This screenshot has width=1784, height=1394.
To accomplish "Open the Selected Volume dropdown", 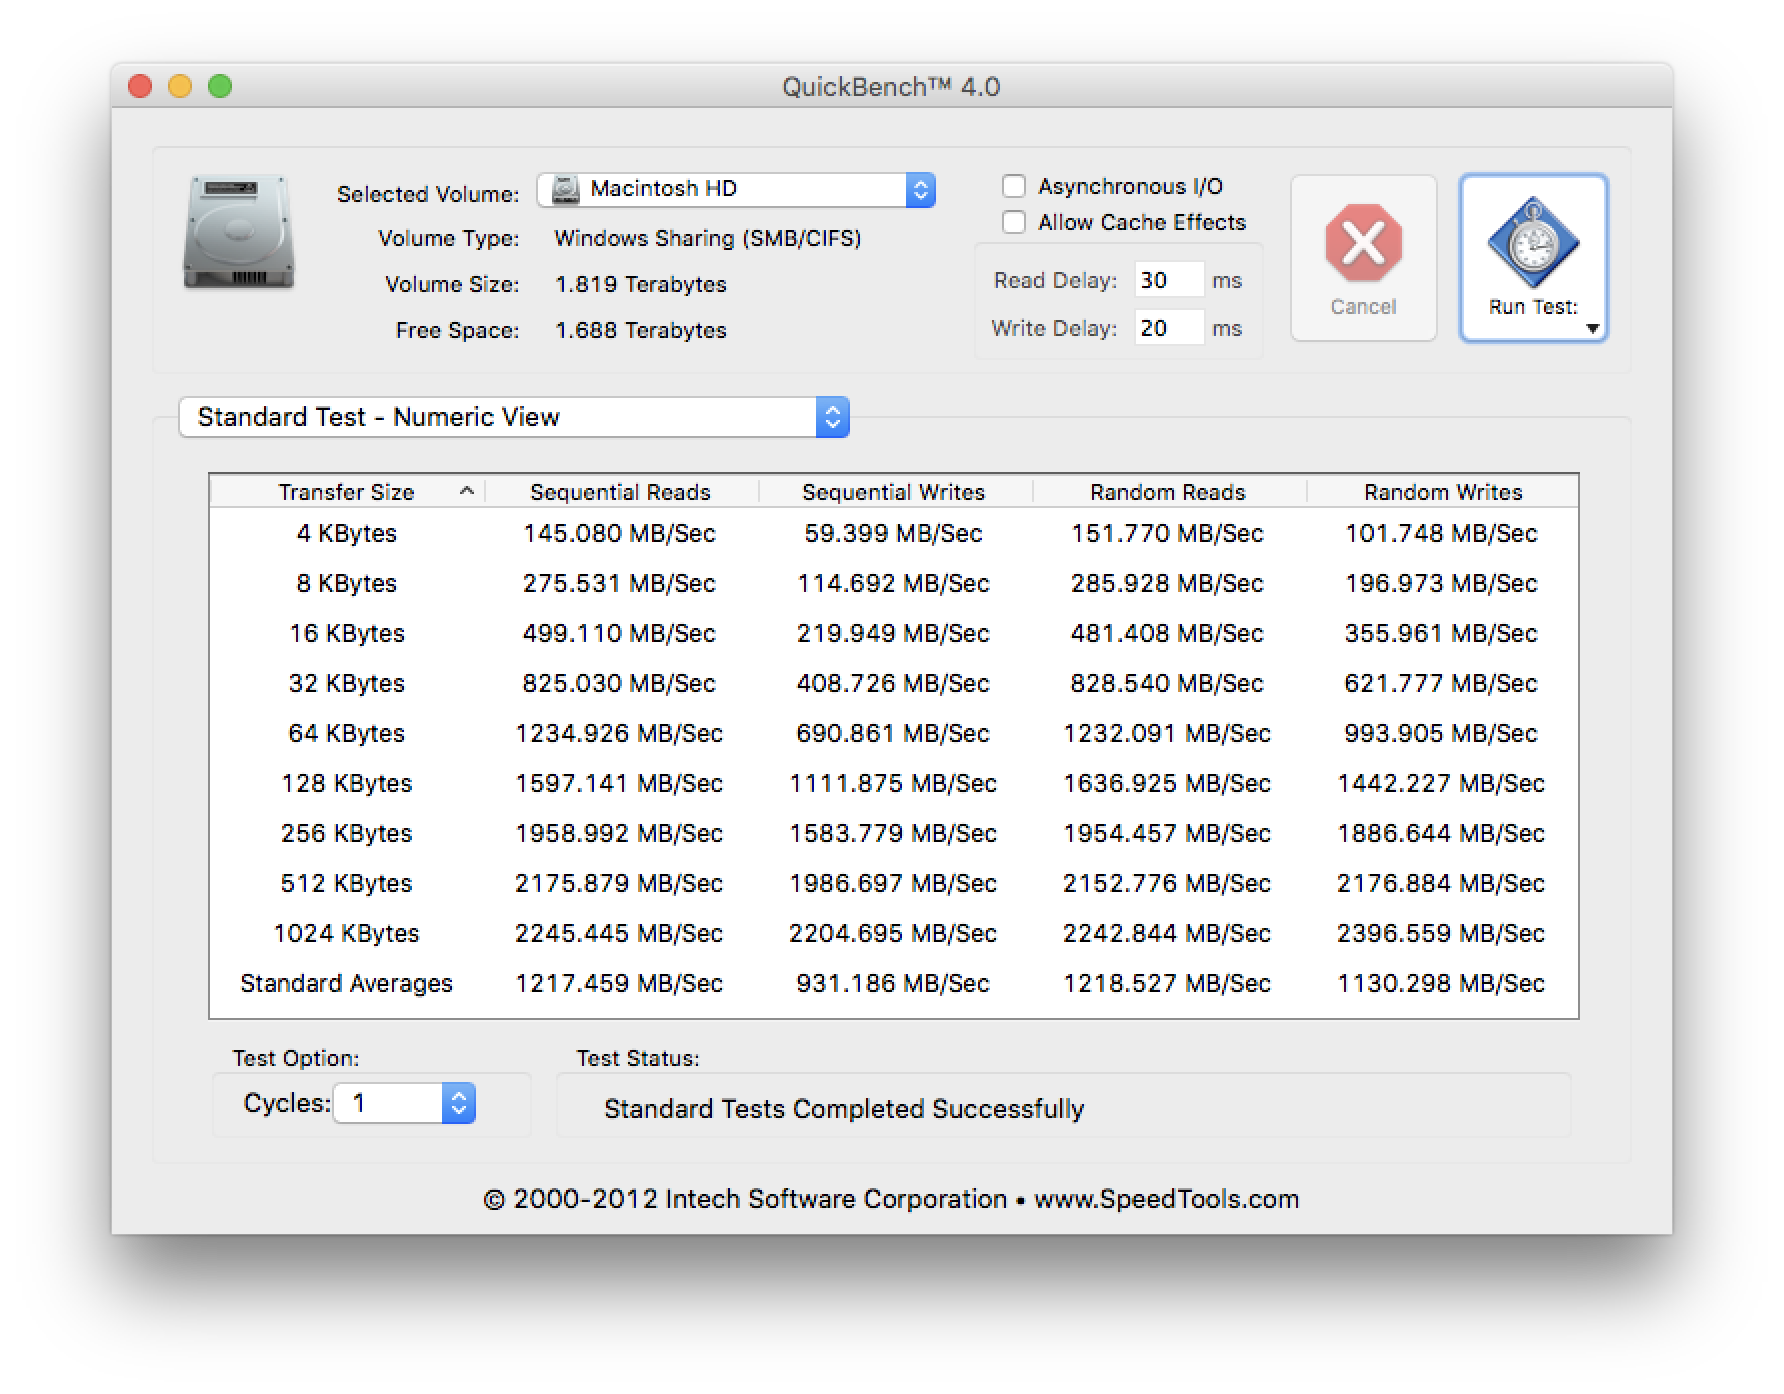I will 736,189.
